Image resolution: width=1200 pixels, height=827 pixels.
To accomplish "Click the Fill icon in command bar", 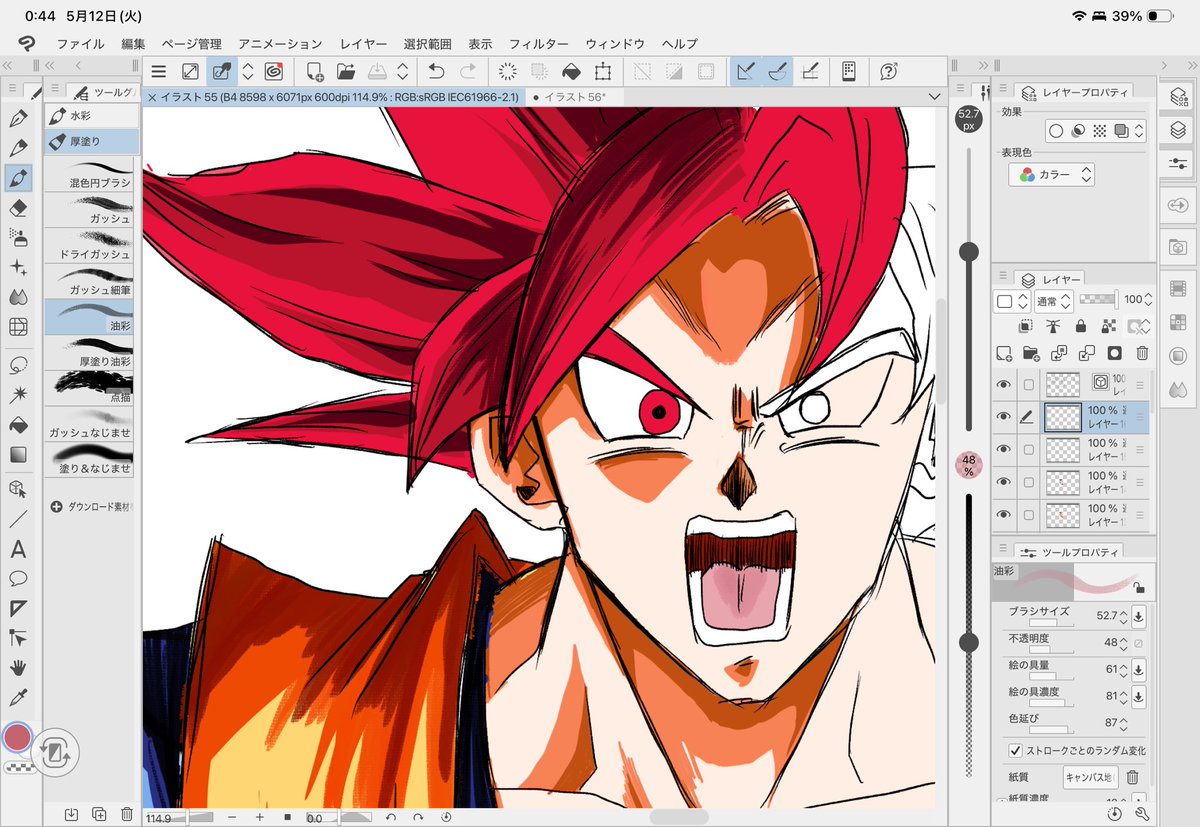I will pos(570,71).
